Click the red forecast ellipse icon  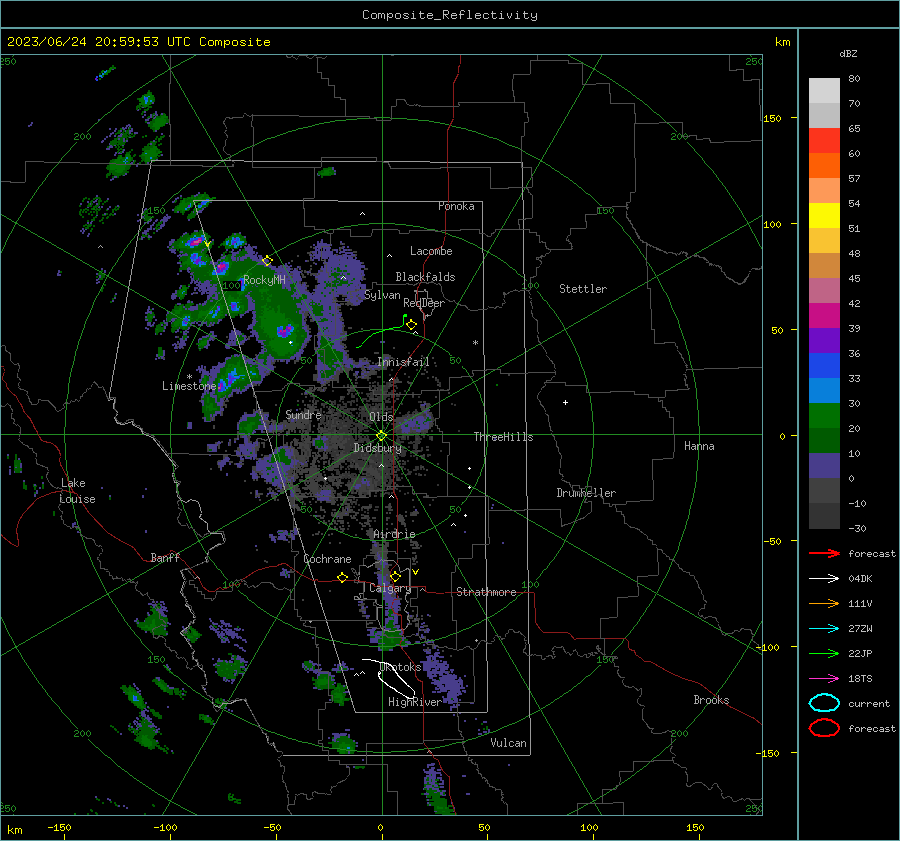click(x=824, y=728)
